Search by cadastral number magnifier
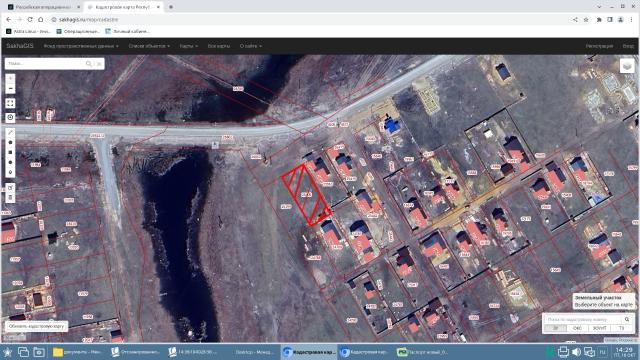 [x=627, y=319]
